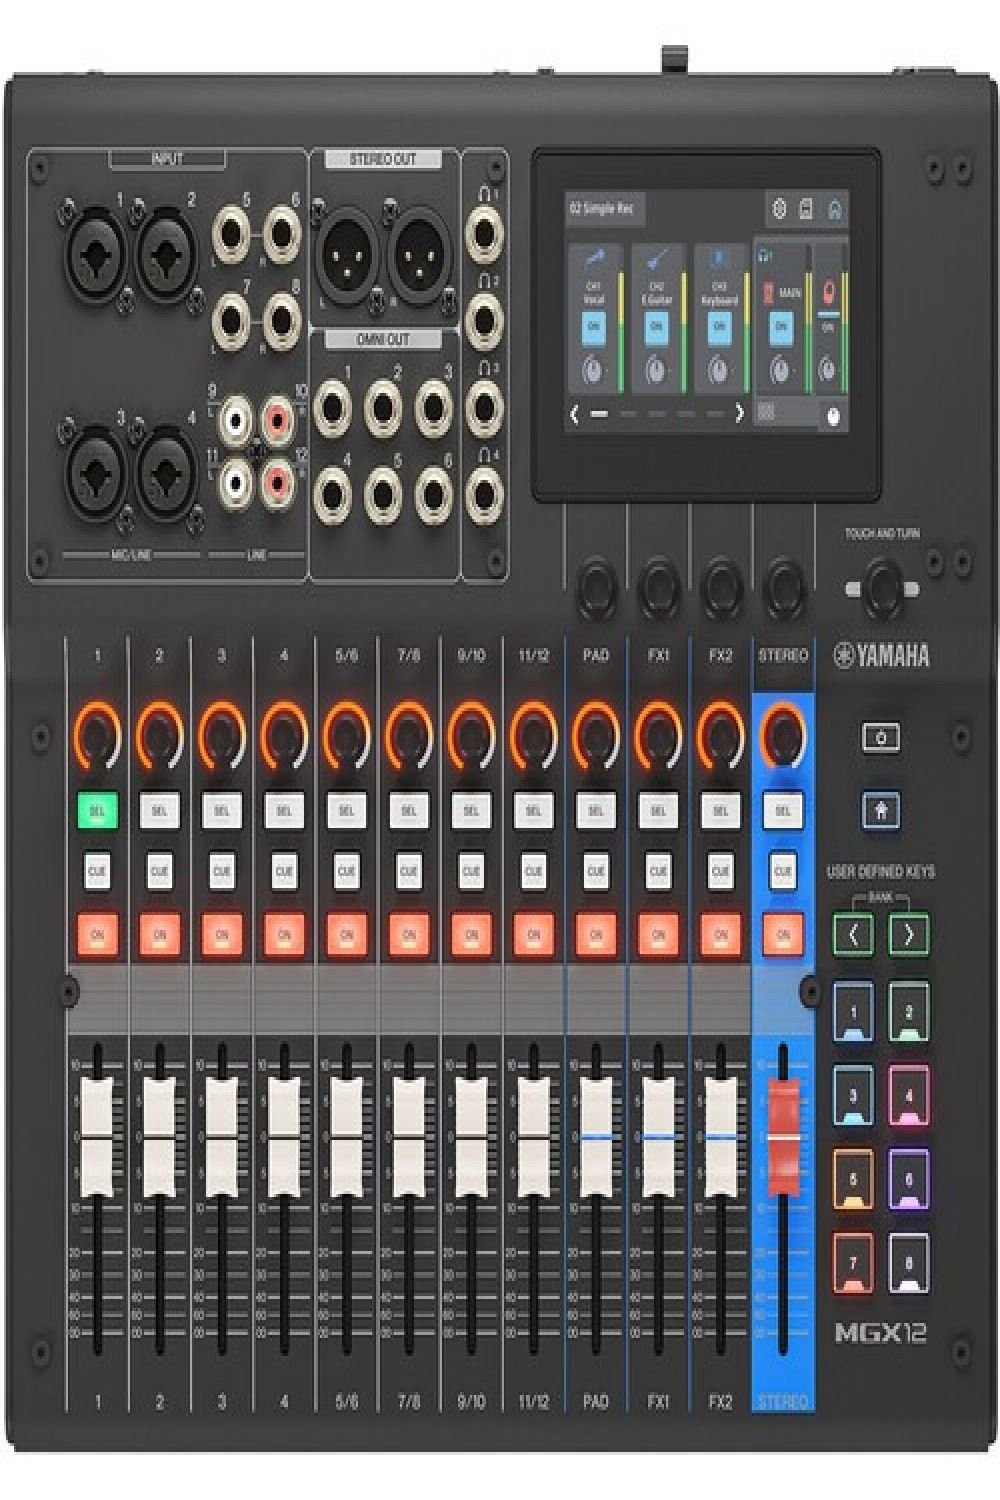Go to previous user defined key bank

coord(853,935)
